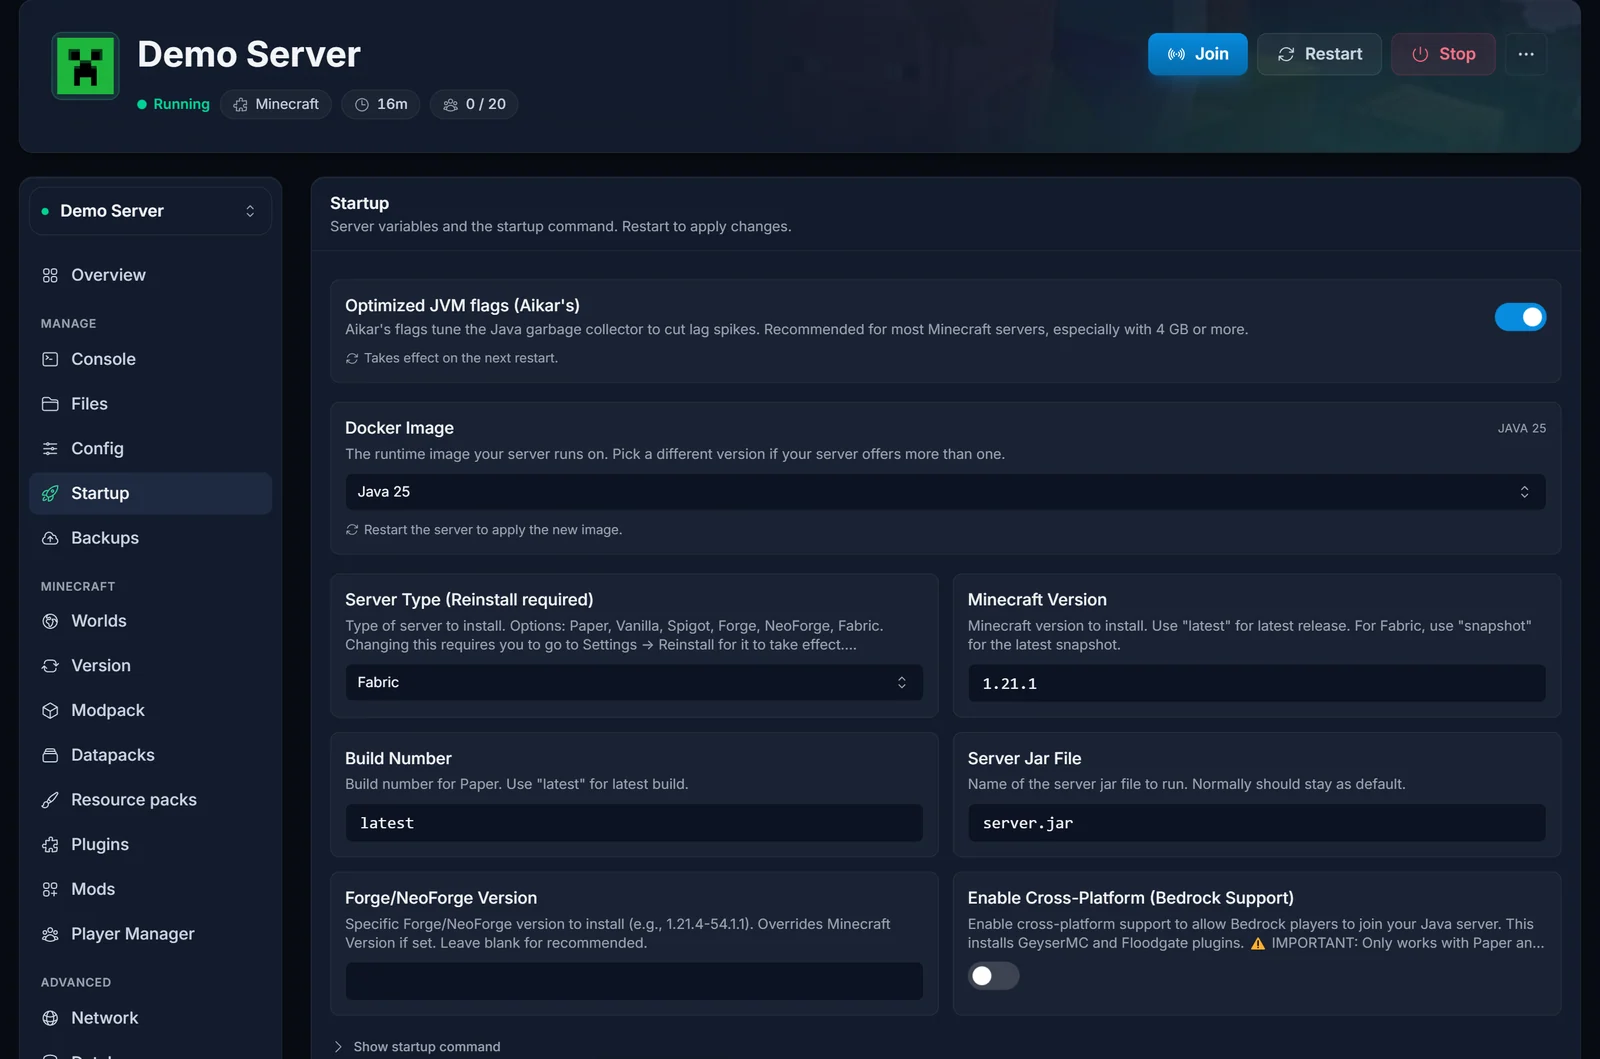The width and height of the screenshot is (1600, 1059).
Task: Click the 16m uptime badge
Action: [380, 104]
